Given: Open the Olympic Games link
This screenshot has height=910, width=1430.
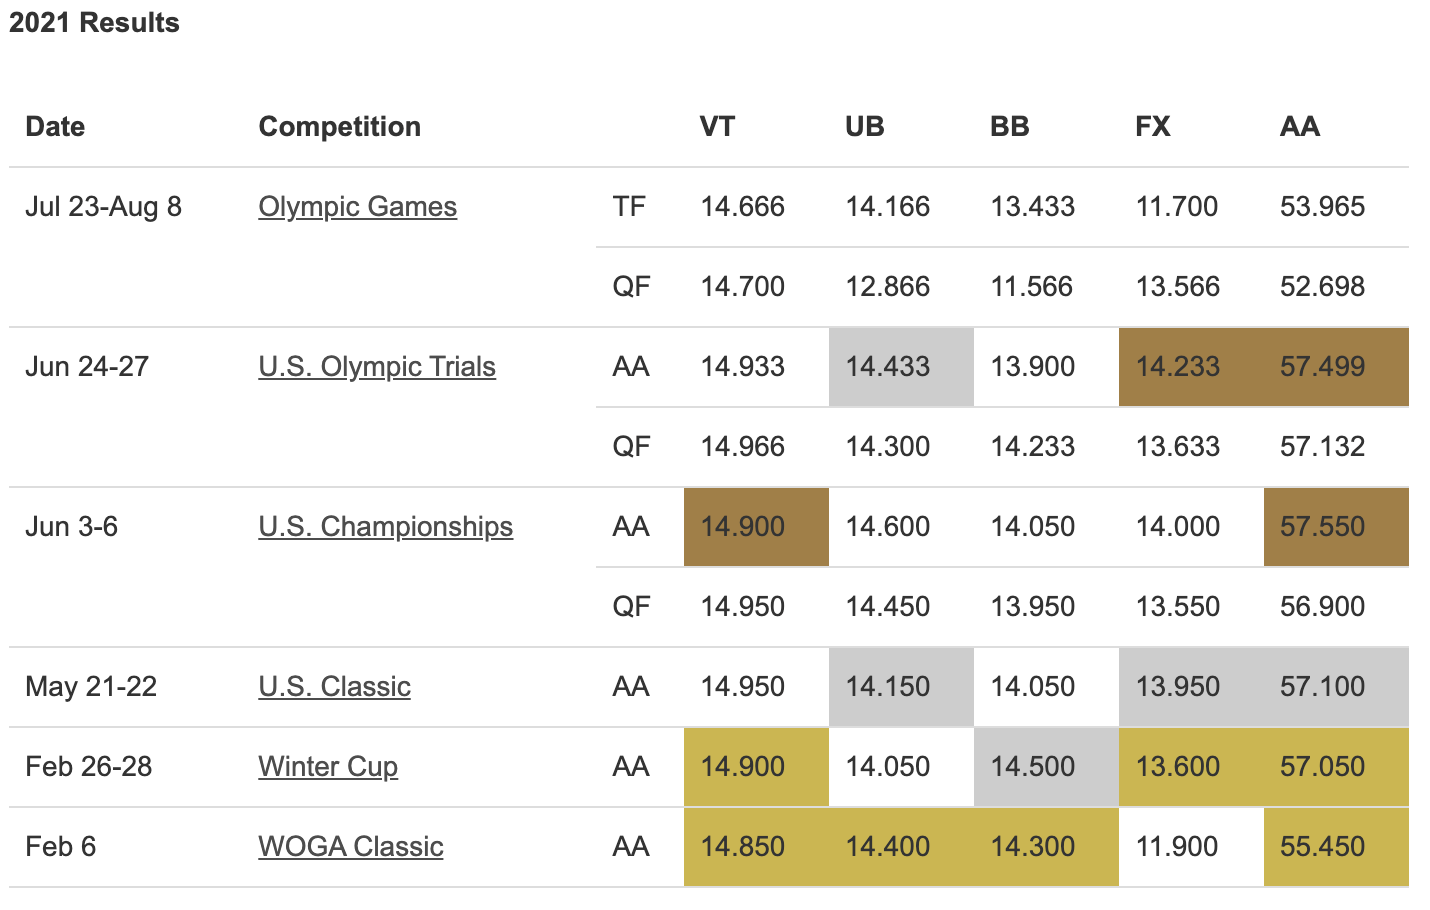Looking at the screenshot, I should coord(357,207).
